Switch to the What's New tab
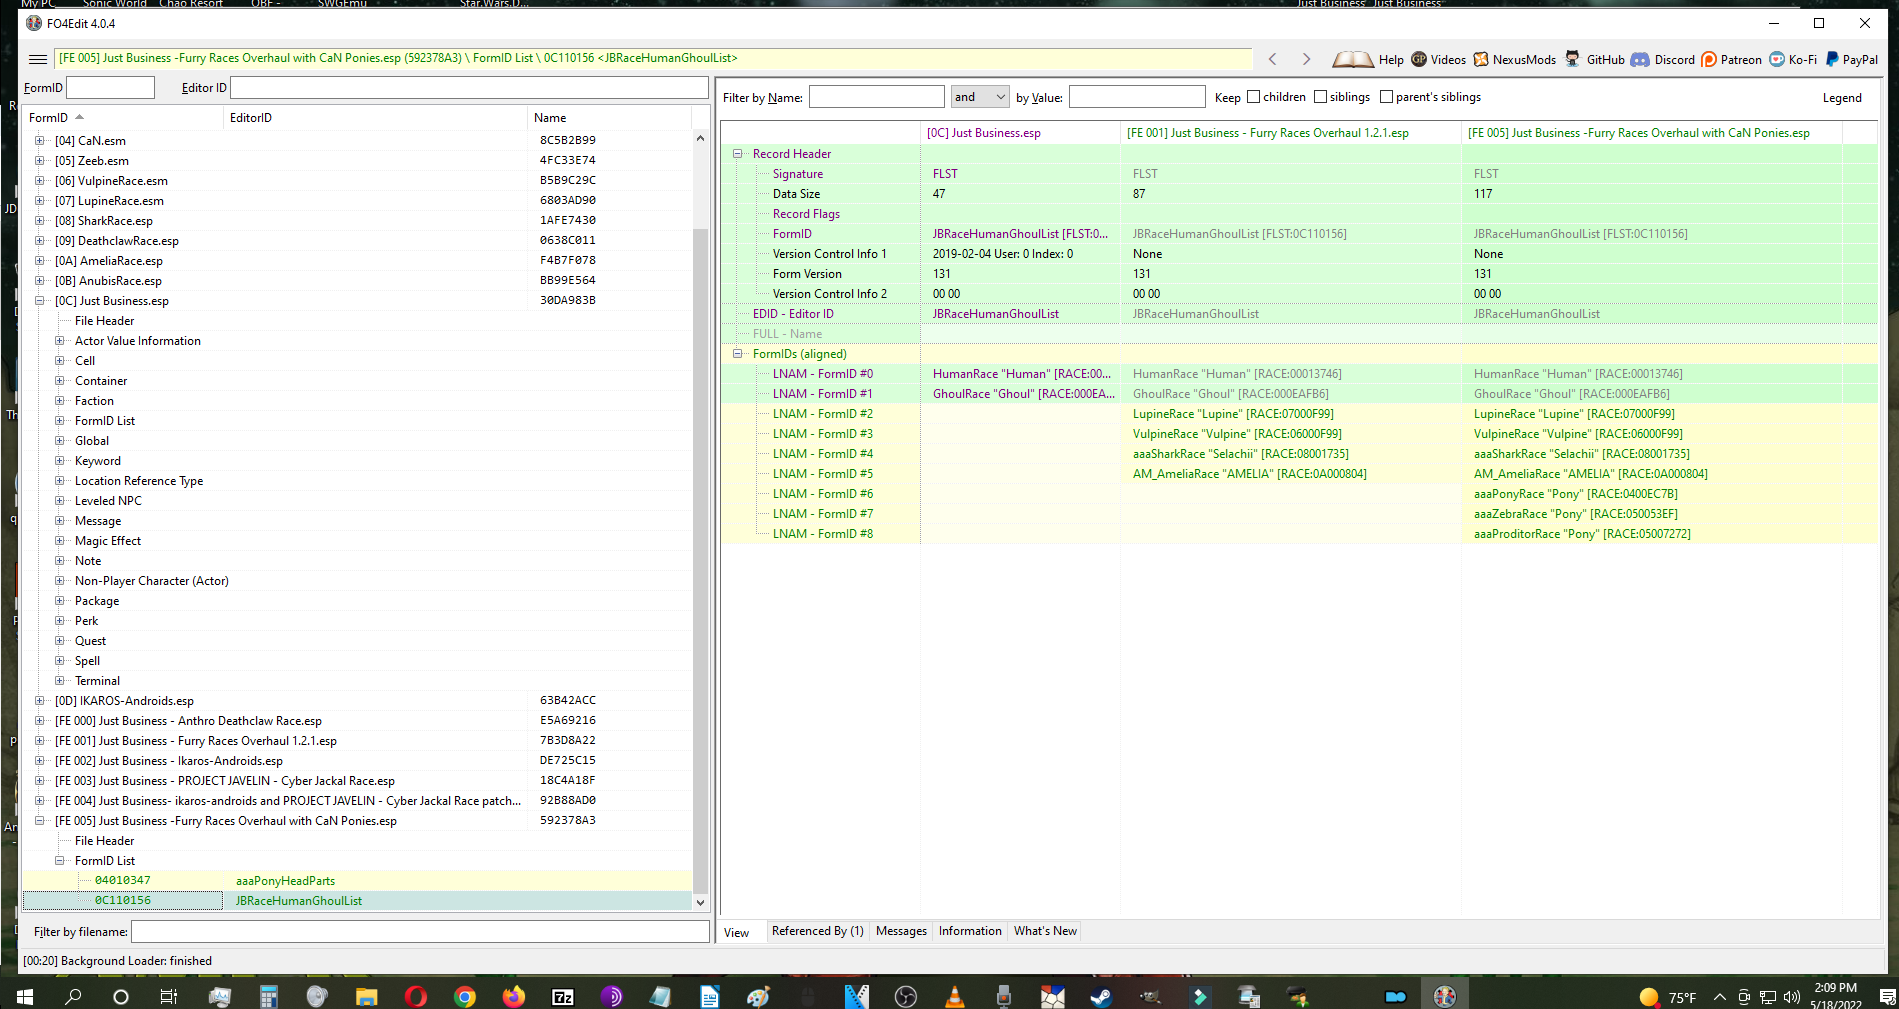 (1045, 931)
